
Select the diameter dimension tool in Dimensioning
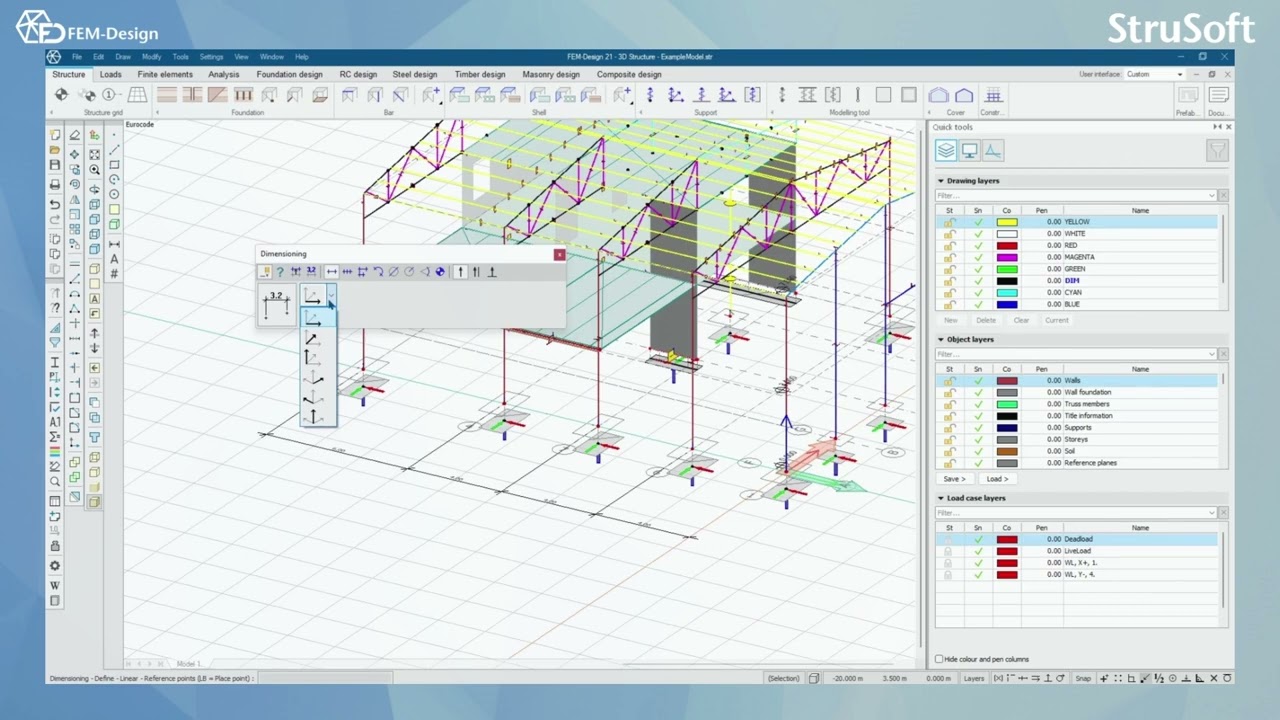394,272
